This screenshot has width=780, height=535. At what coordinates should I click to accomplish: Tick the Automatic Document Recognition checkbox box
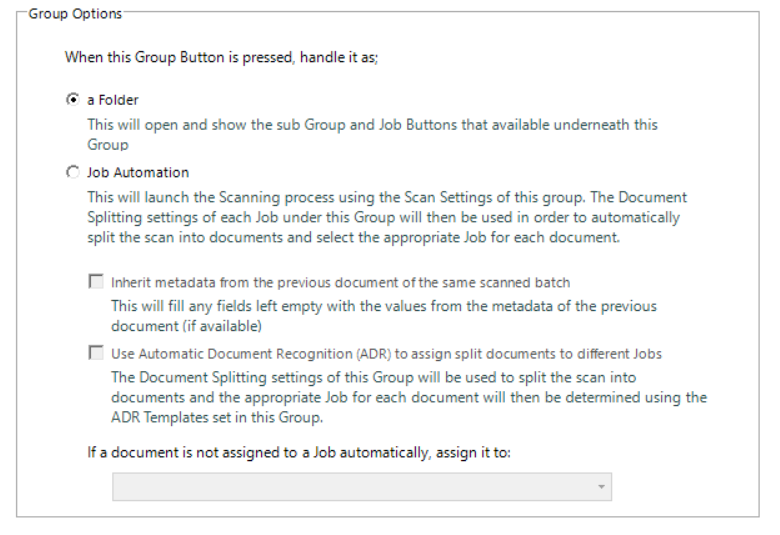pyautogui.click(x=96, y=353)
